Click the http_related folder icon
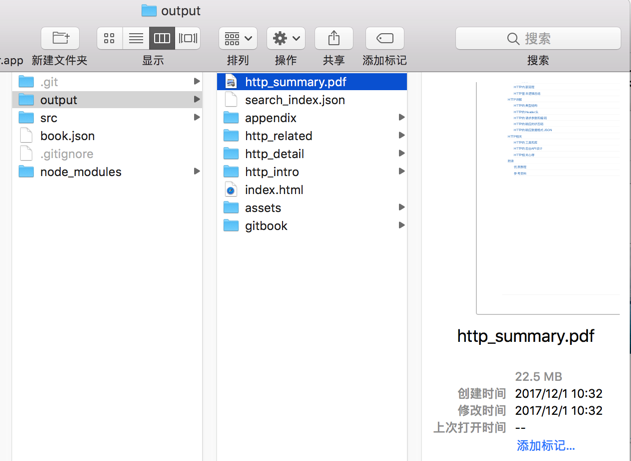631x461 pixels. [231, 136]
